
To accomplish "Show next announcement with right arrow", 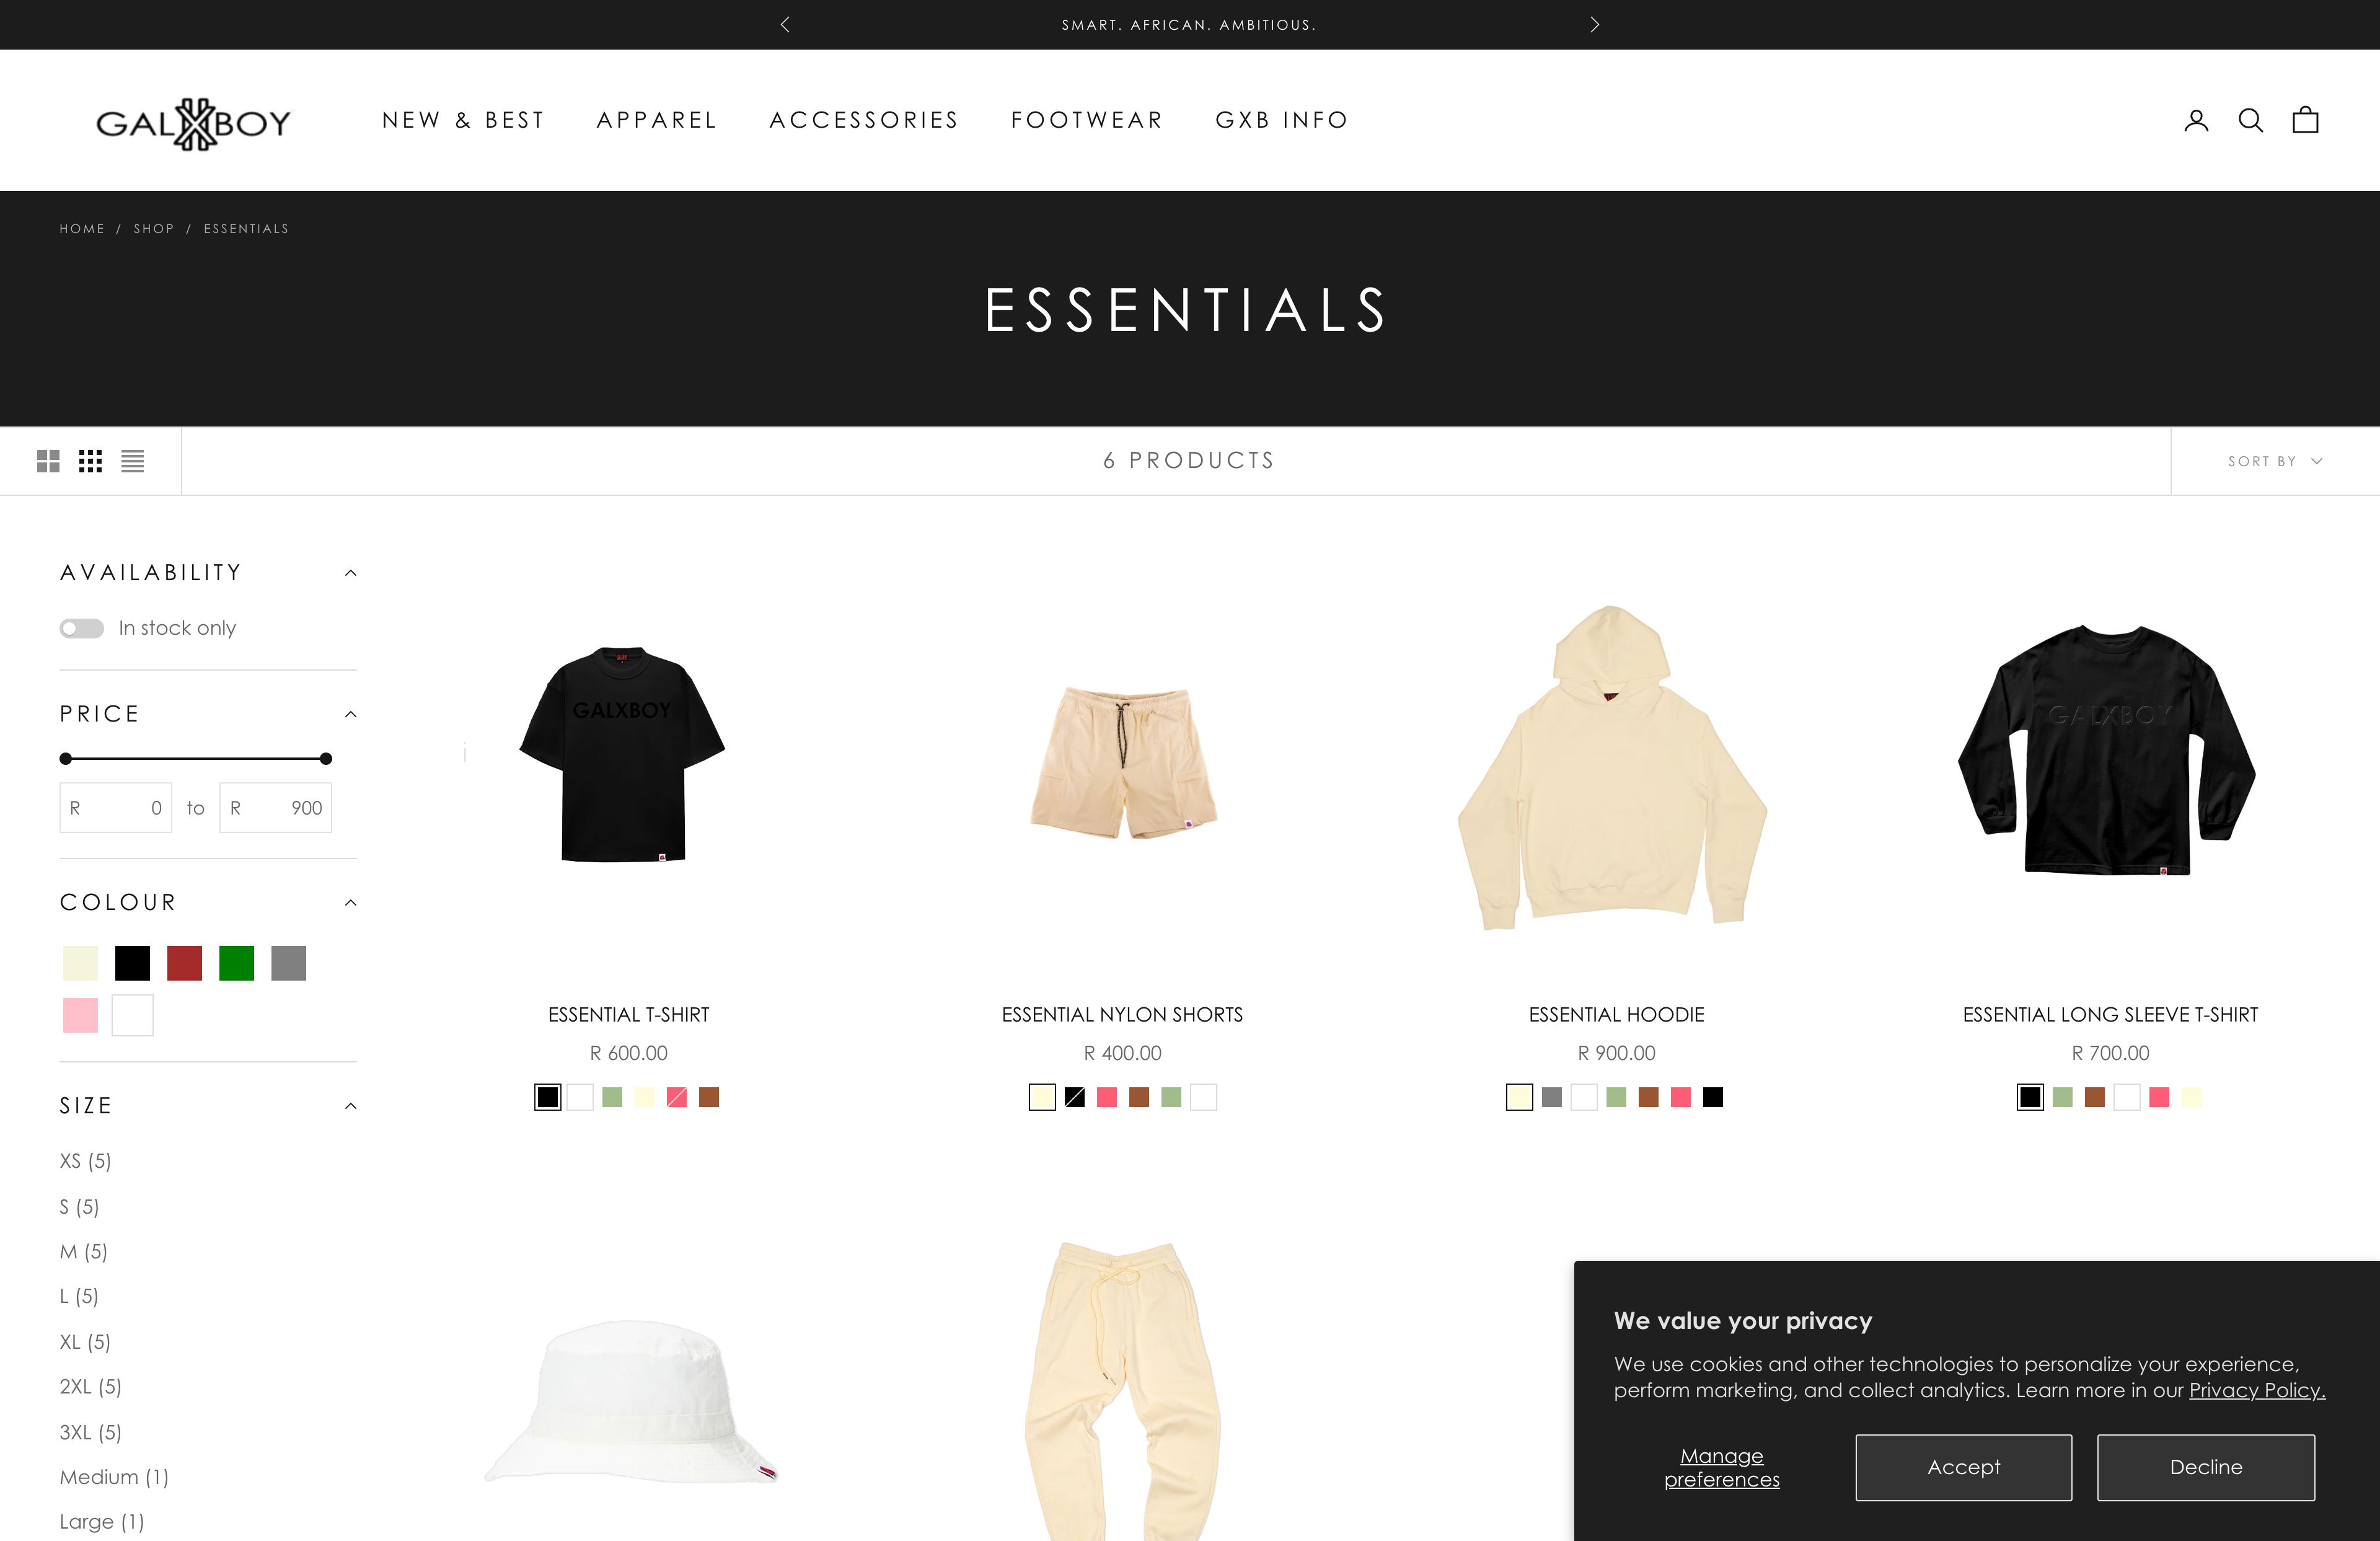I will click(x=1595, y=24).
